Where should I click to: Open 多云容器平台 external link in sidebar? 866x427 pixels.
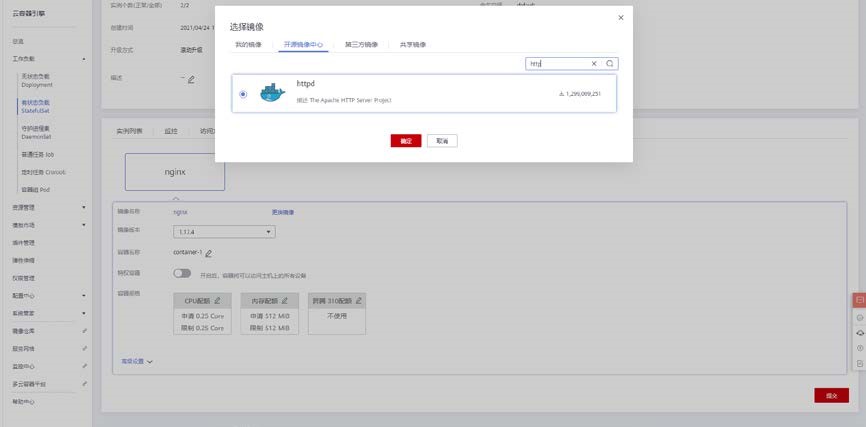[x=49, y=384]
